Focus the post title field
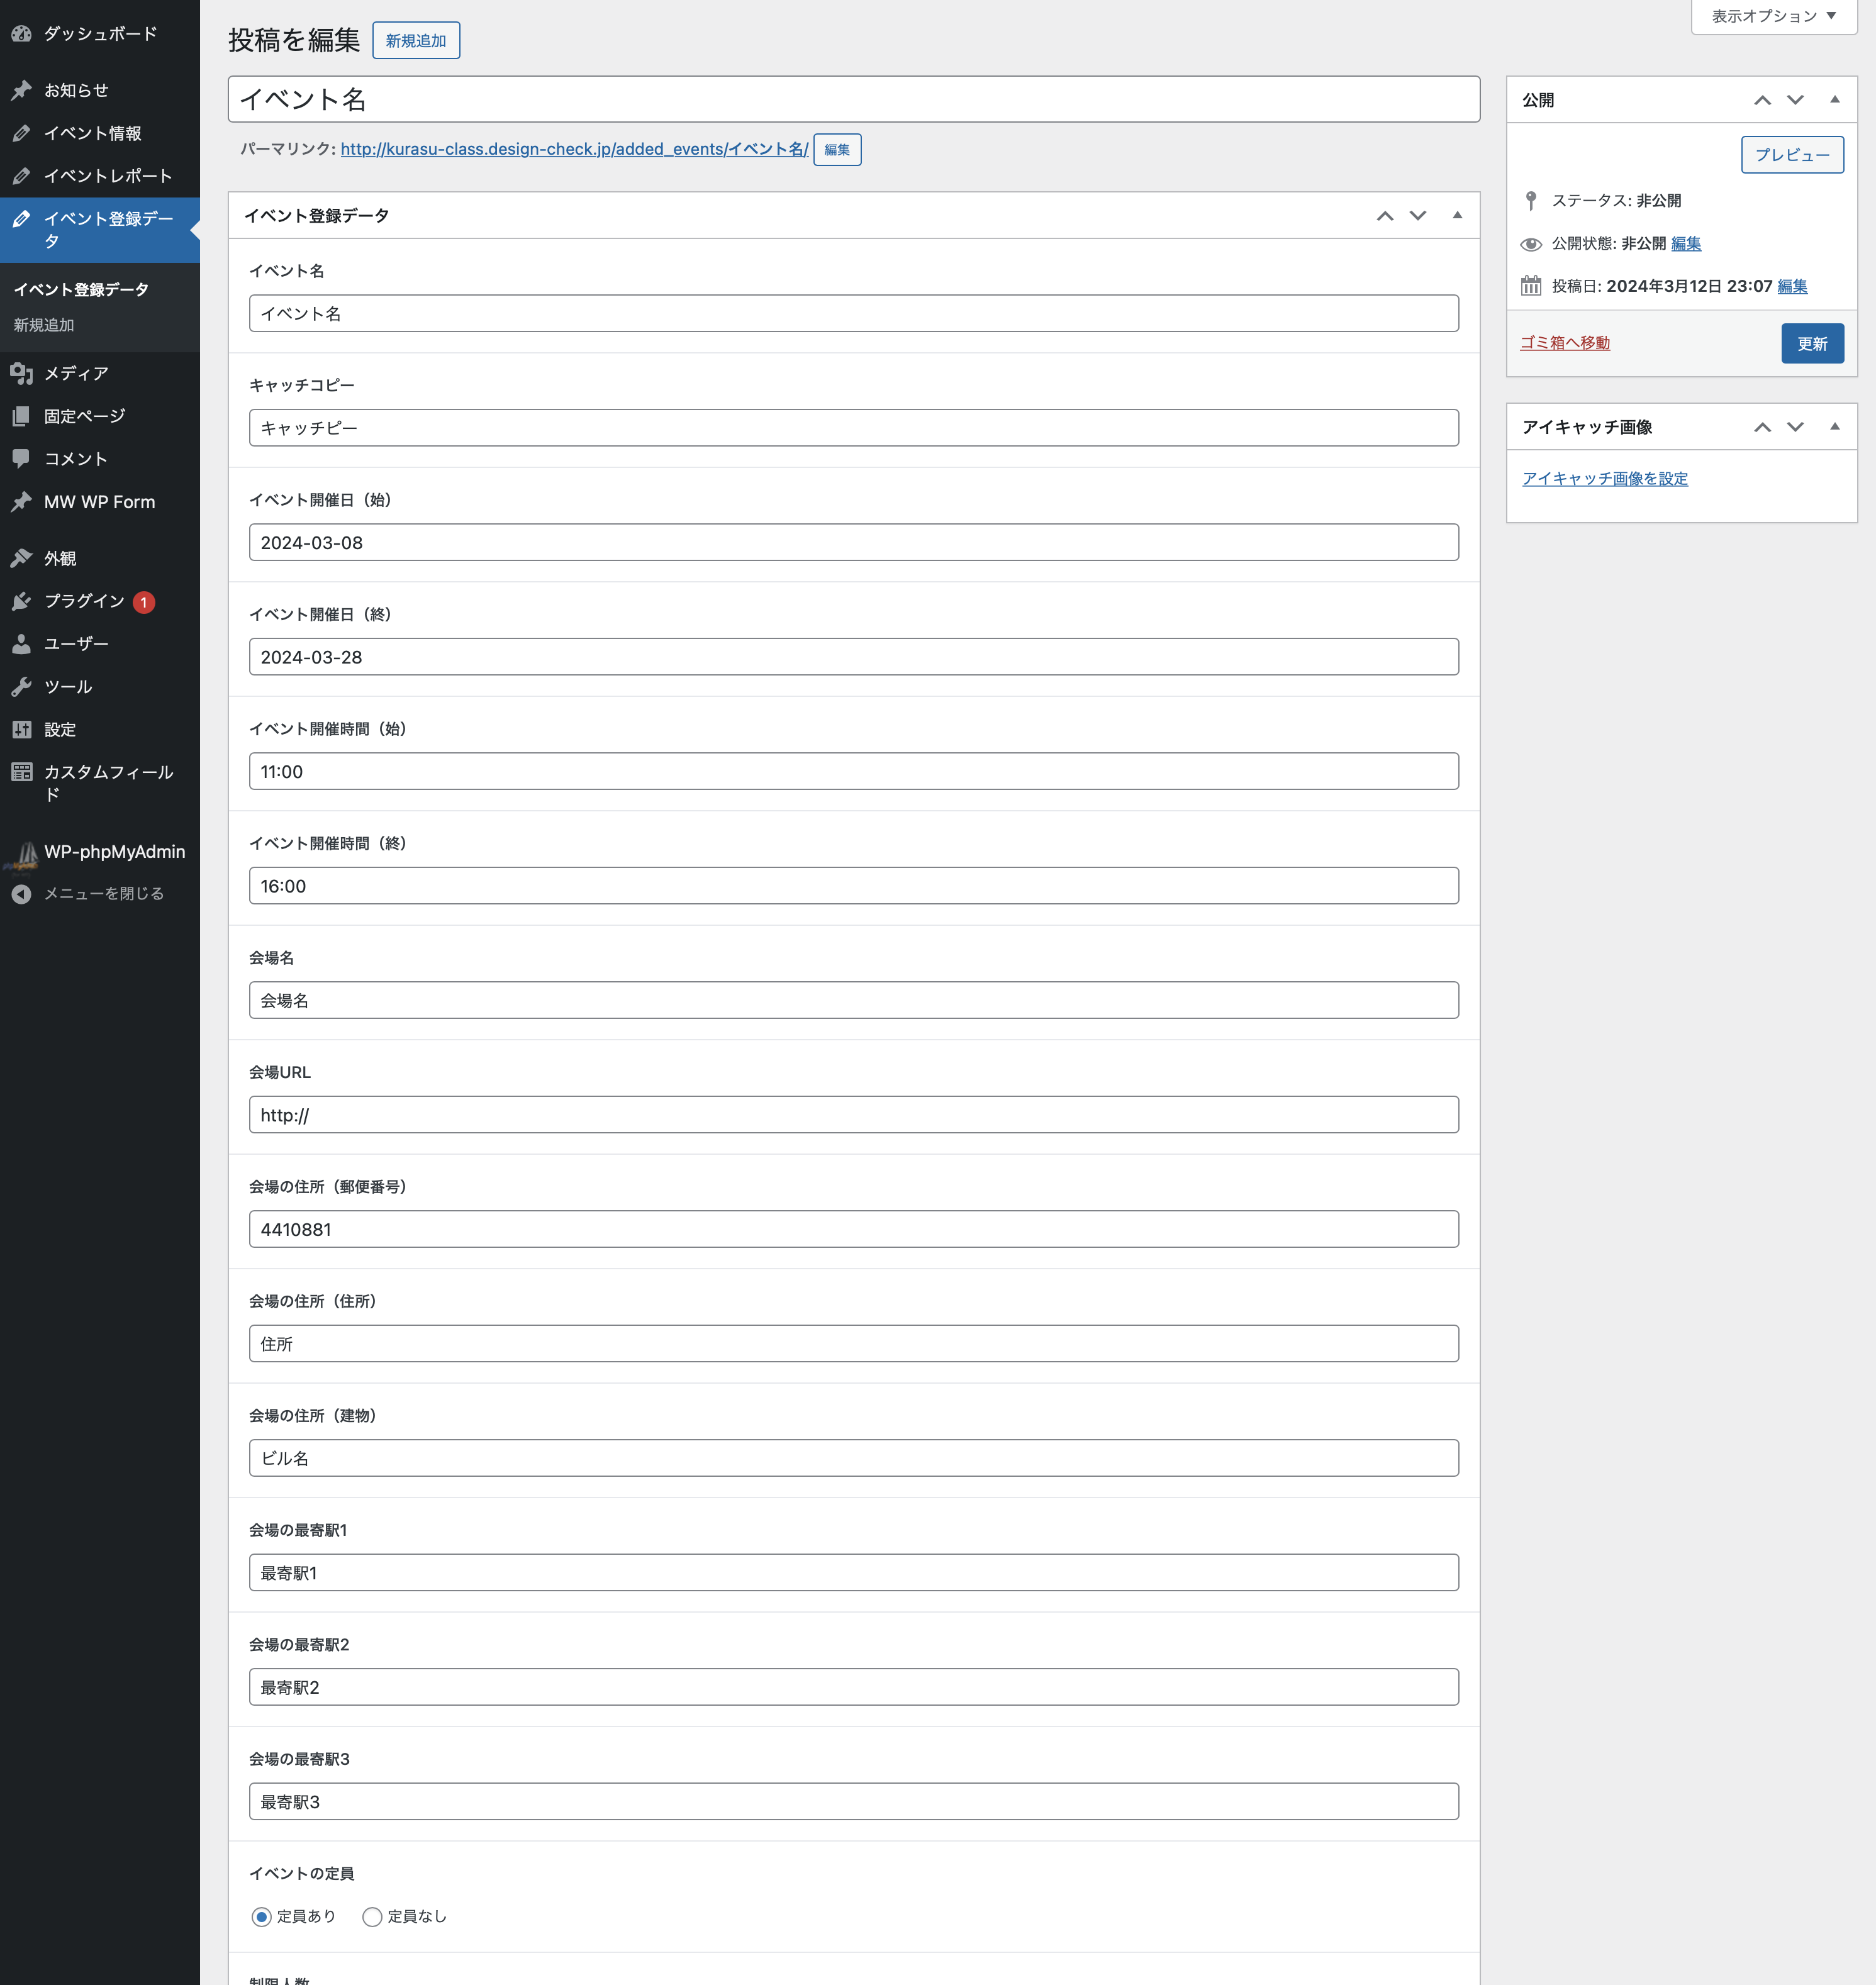1876x1985 pixels. pos(854,99)
